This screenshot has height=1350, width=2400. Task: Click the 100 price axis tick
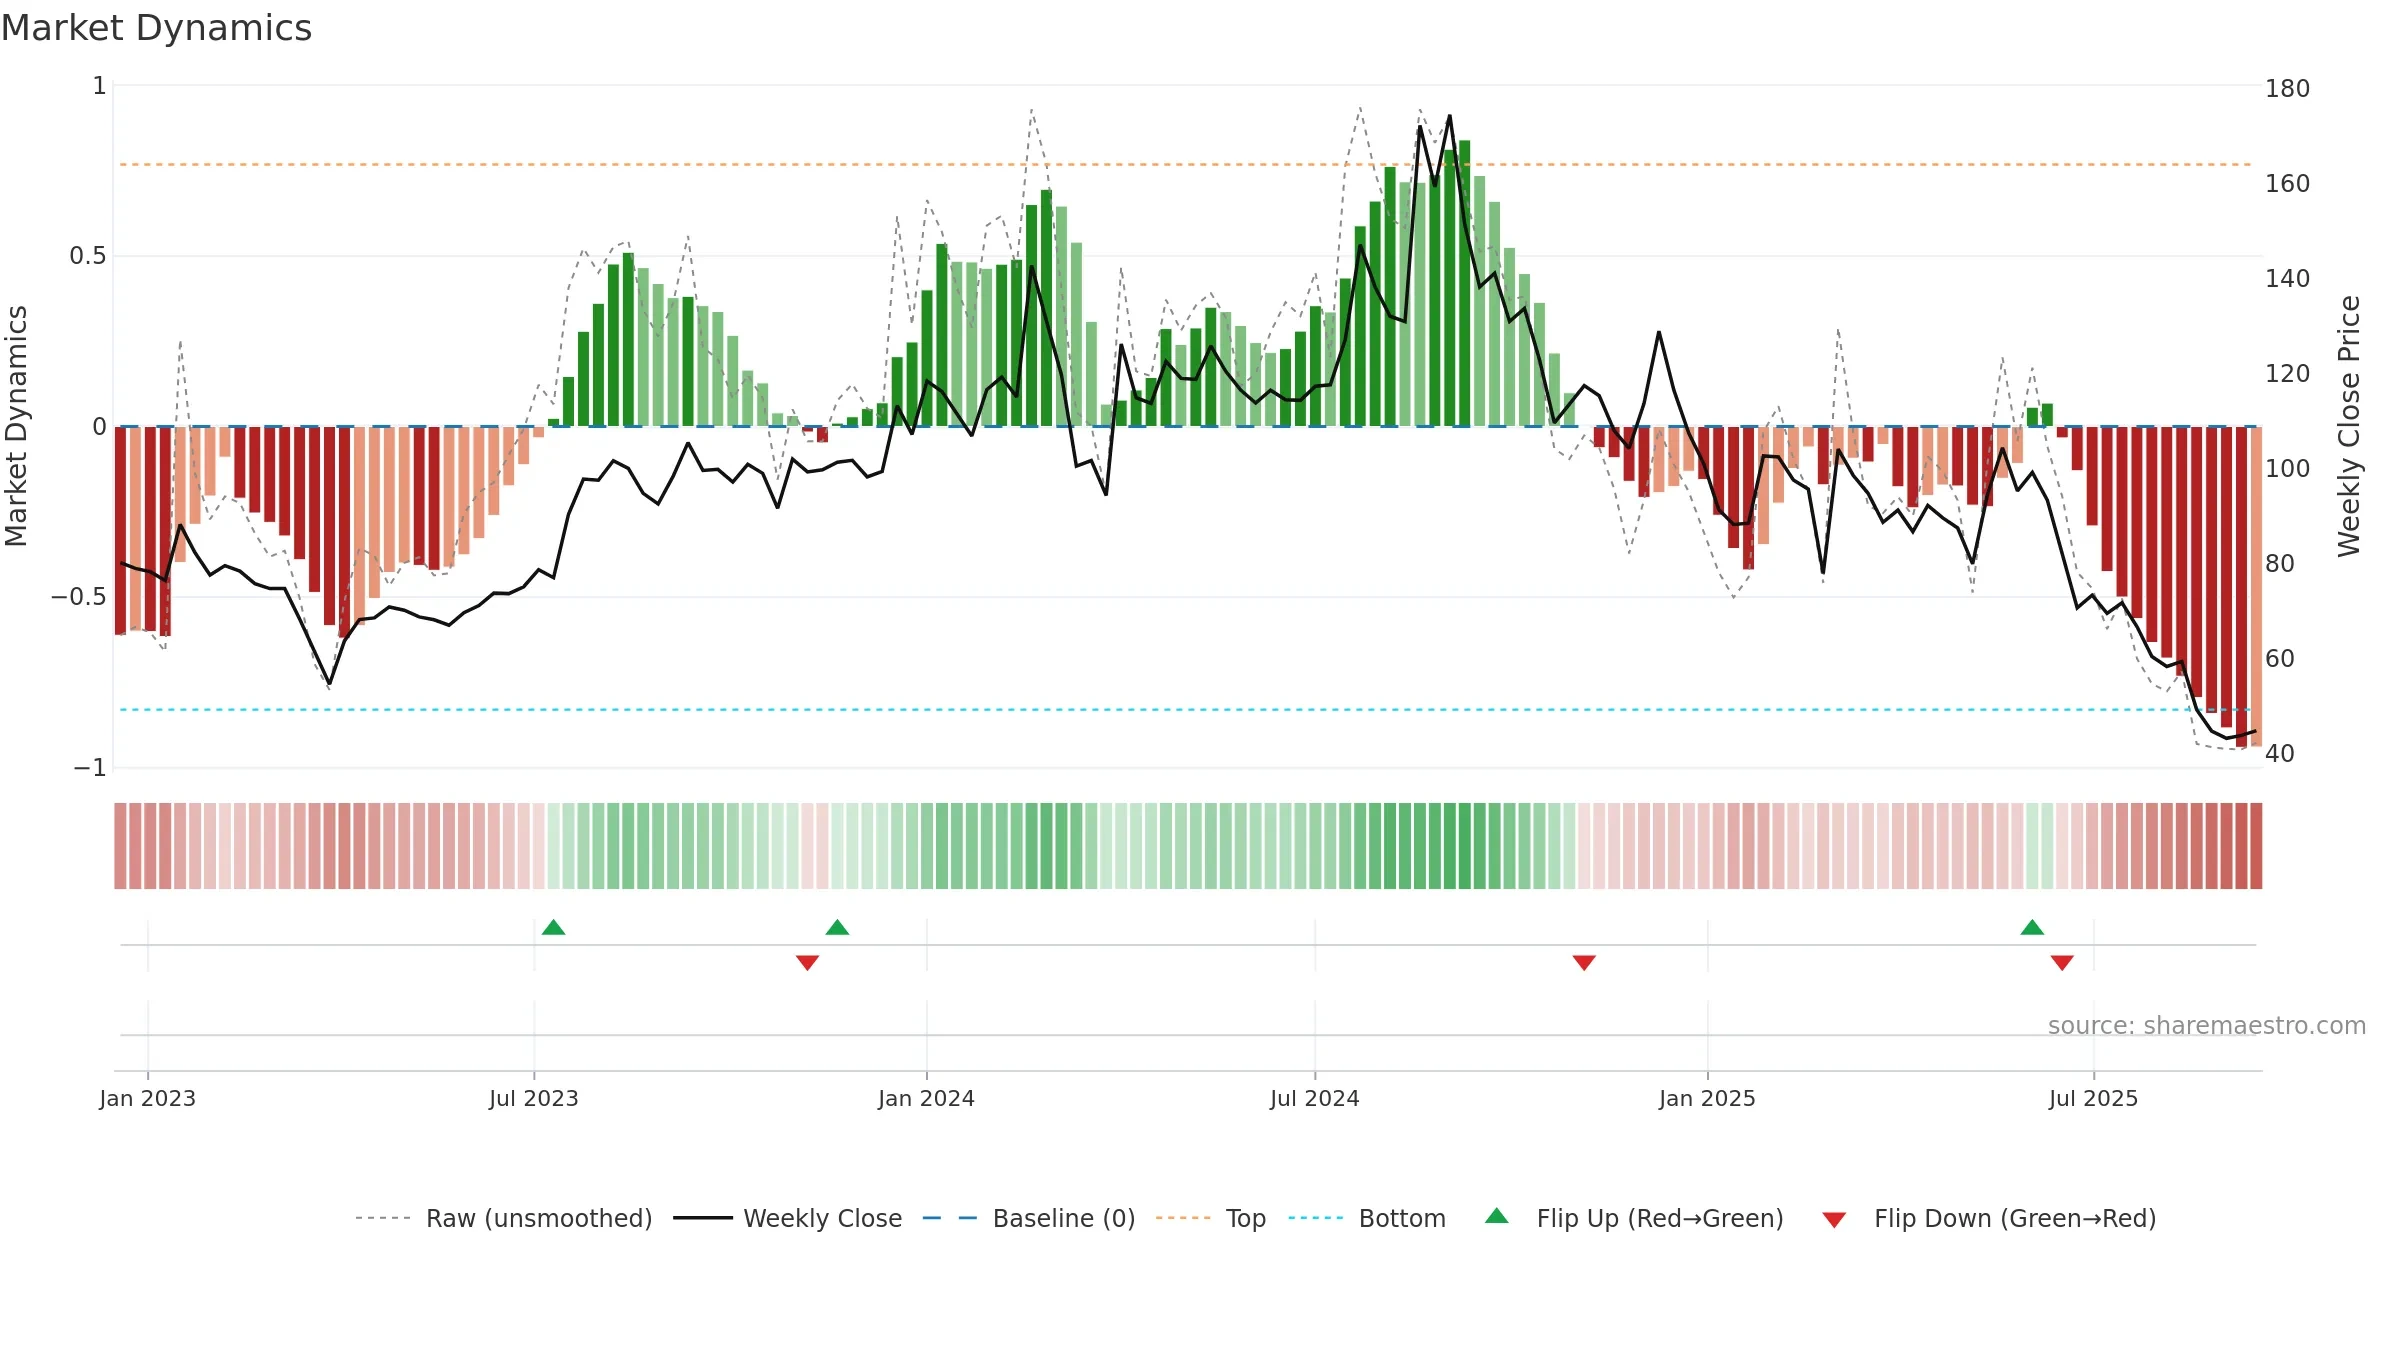click(2287, 468)
